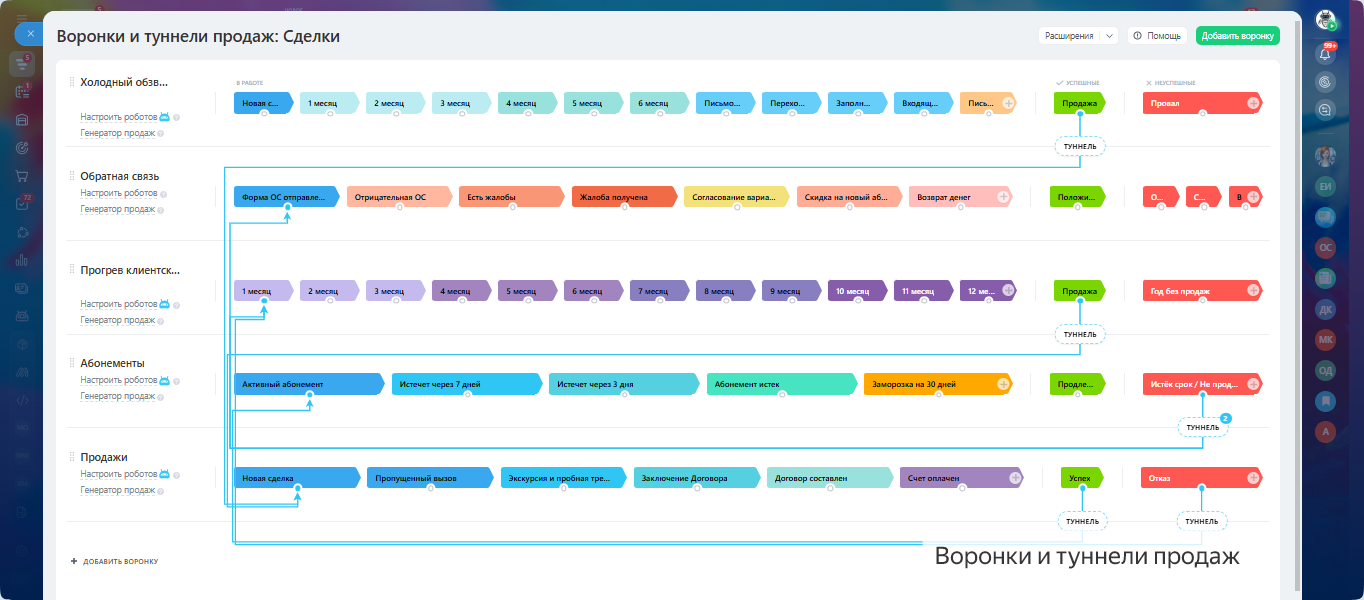Close the funnels slider with the X button
This screenshot has height=600, width=1364.
[x=30, y=33]
